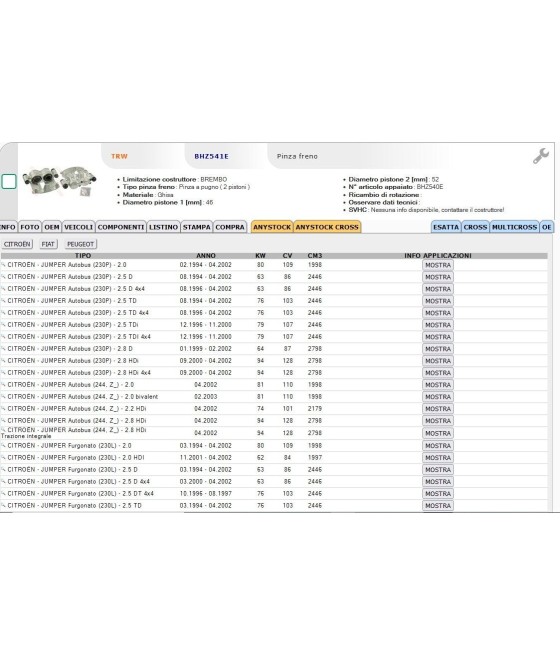Click MOSTRA for Furgonato (230L) 2.5 TD

click(438, 506)
